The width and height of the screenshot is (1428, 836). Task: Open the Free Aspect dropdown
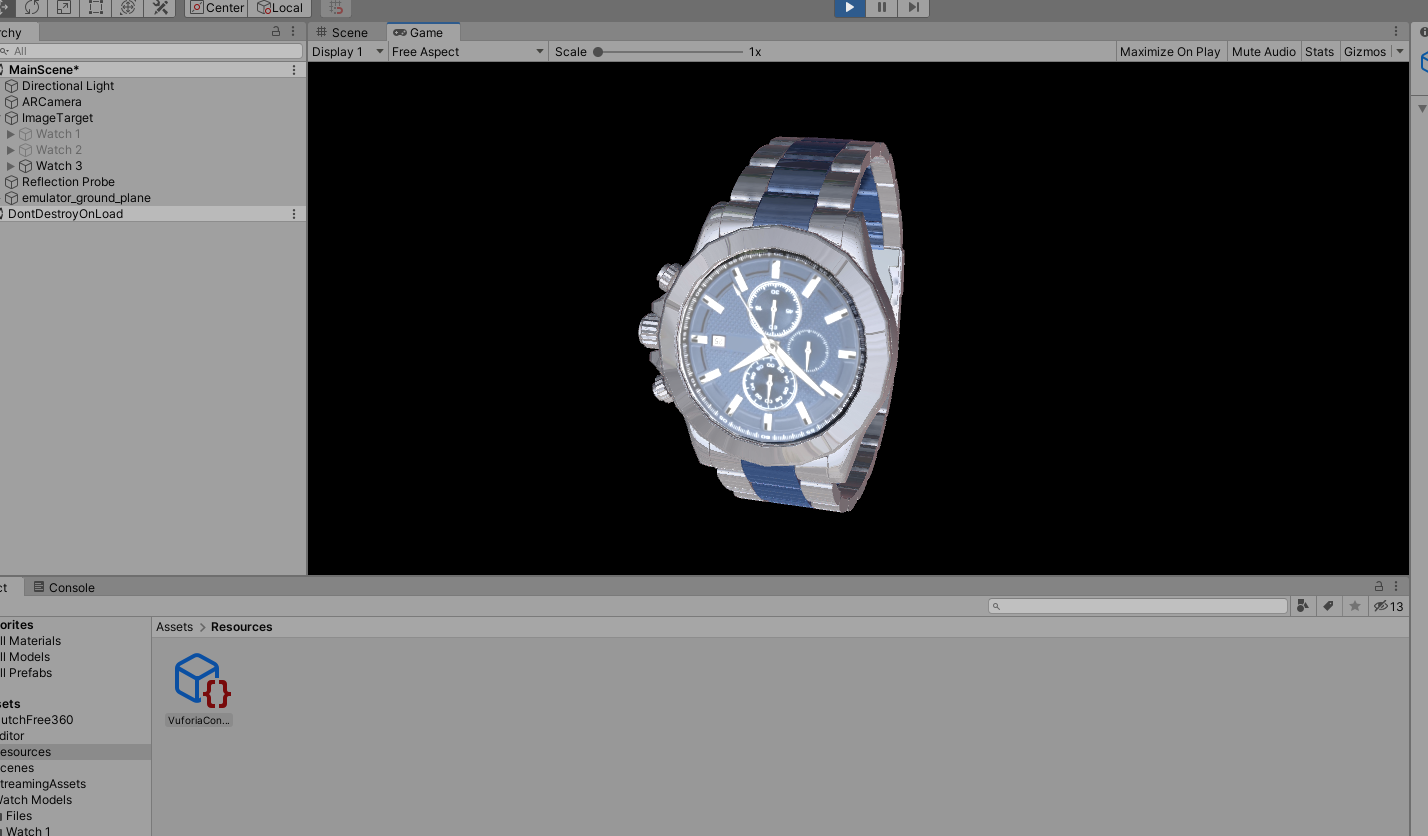(x=467, y=51)
